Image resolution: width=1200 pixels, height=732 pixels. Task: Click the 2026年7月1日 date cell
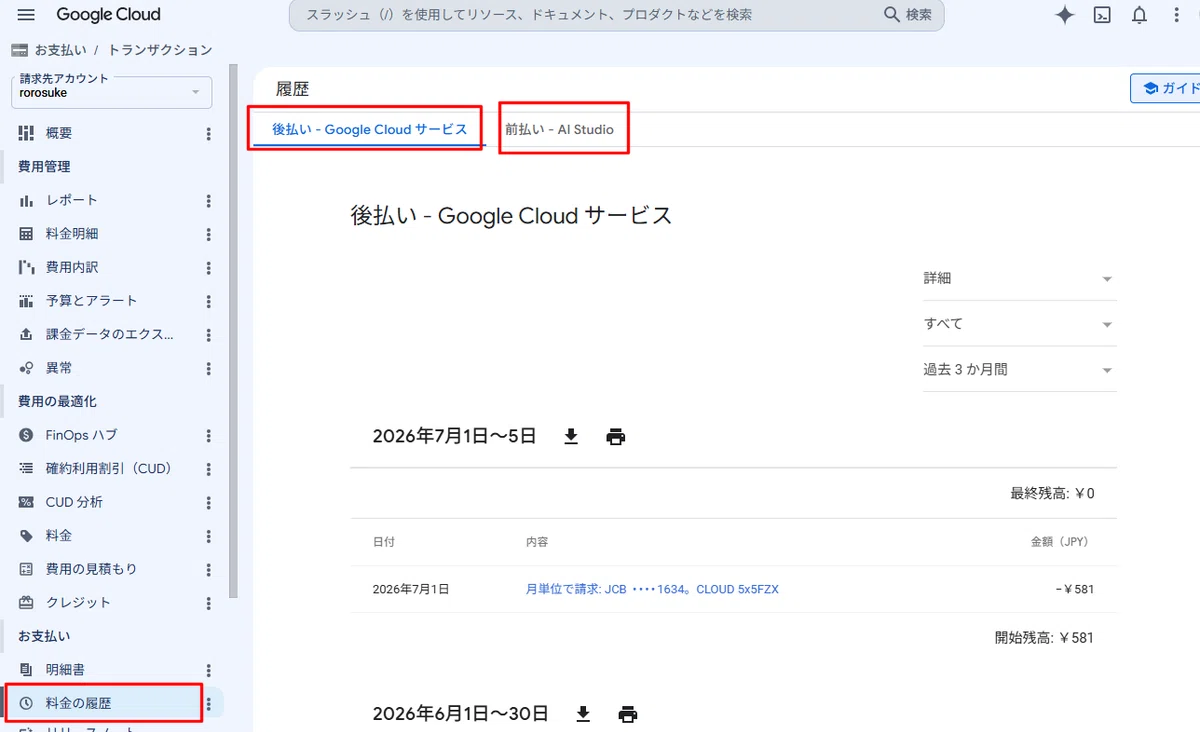pyautogui.click(x=411, y=589)
